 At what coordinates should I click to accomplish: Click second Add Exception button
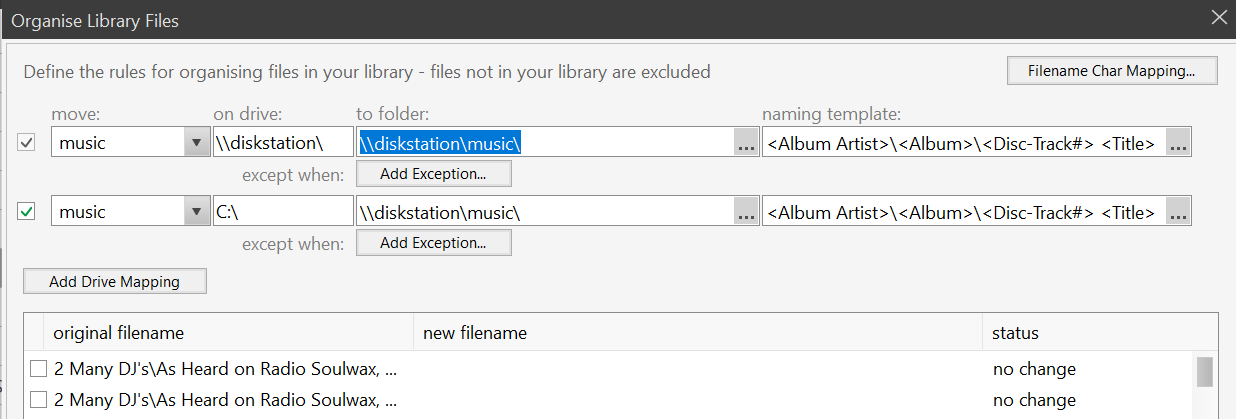[x=433, y=243]
